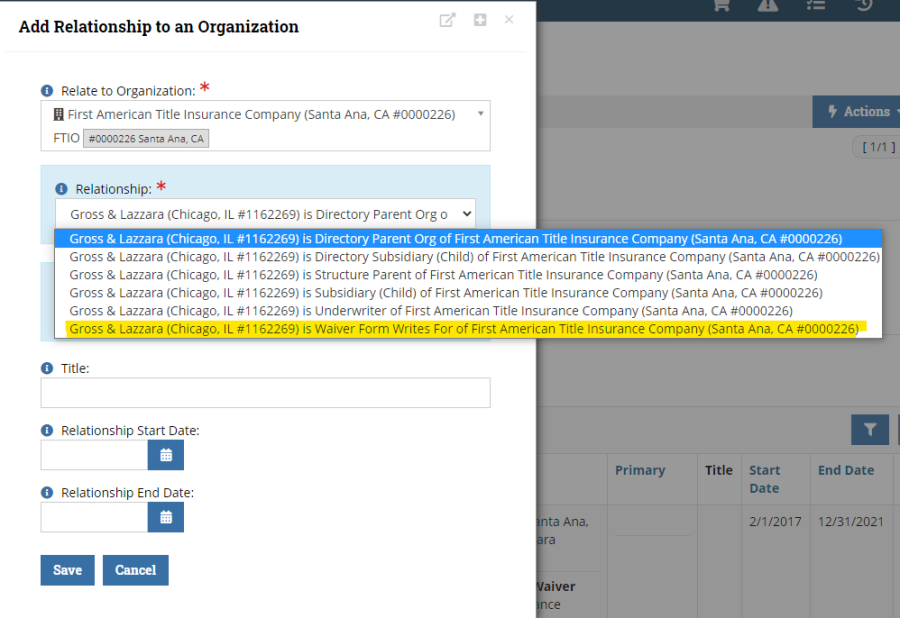The width and height of the screenshot is (900, 618).
Task: Click the task list icon in header
Action: tap(816, 5)
